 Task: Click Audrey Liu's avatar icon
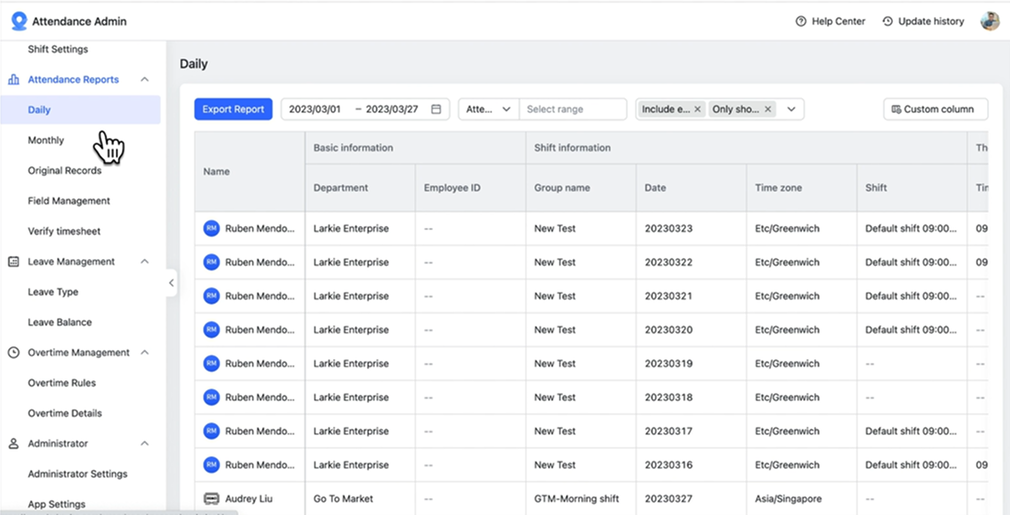click(211, 498)
